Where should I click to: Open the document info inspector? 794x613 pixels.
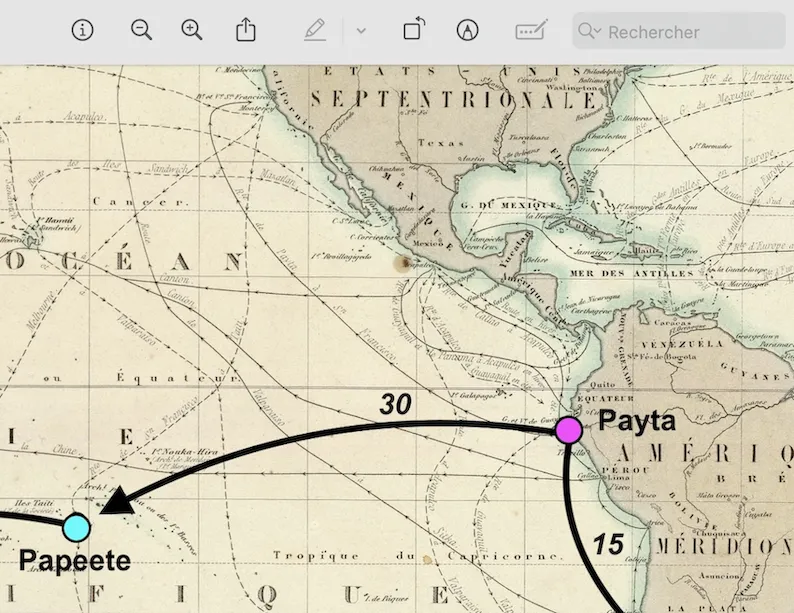point(82,30)
